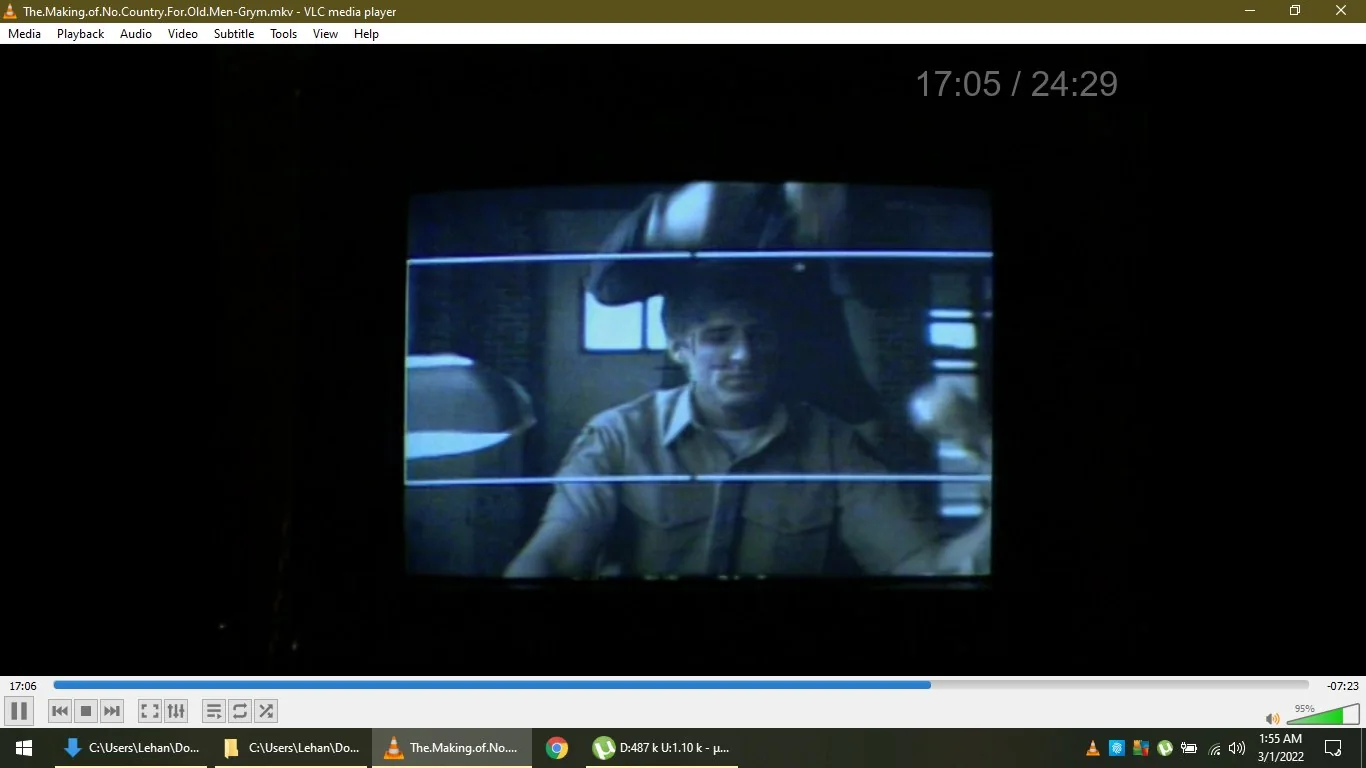Skip to the next media item

[x=112, y=711]
